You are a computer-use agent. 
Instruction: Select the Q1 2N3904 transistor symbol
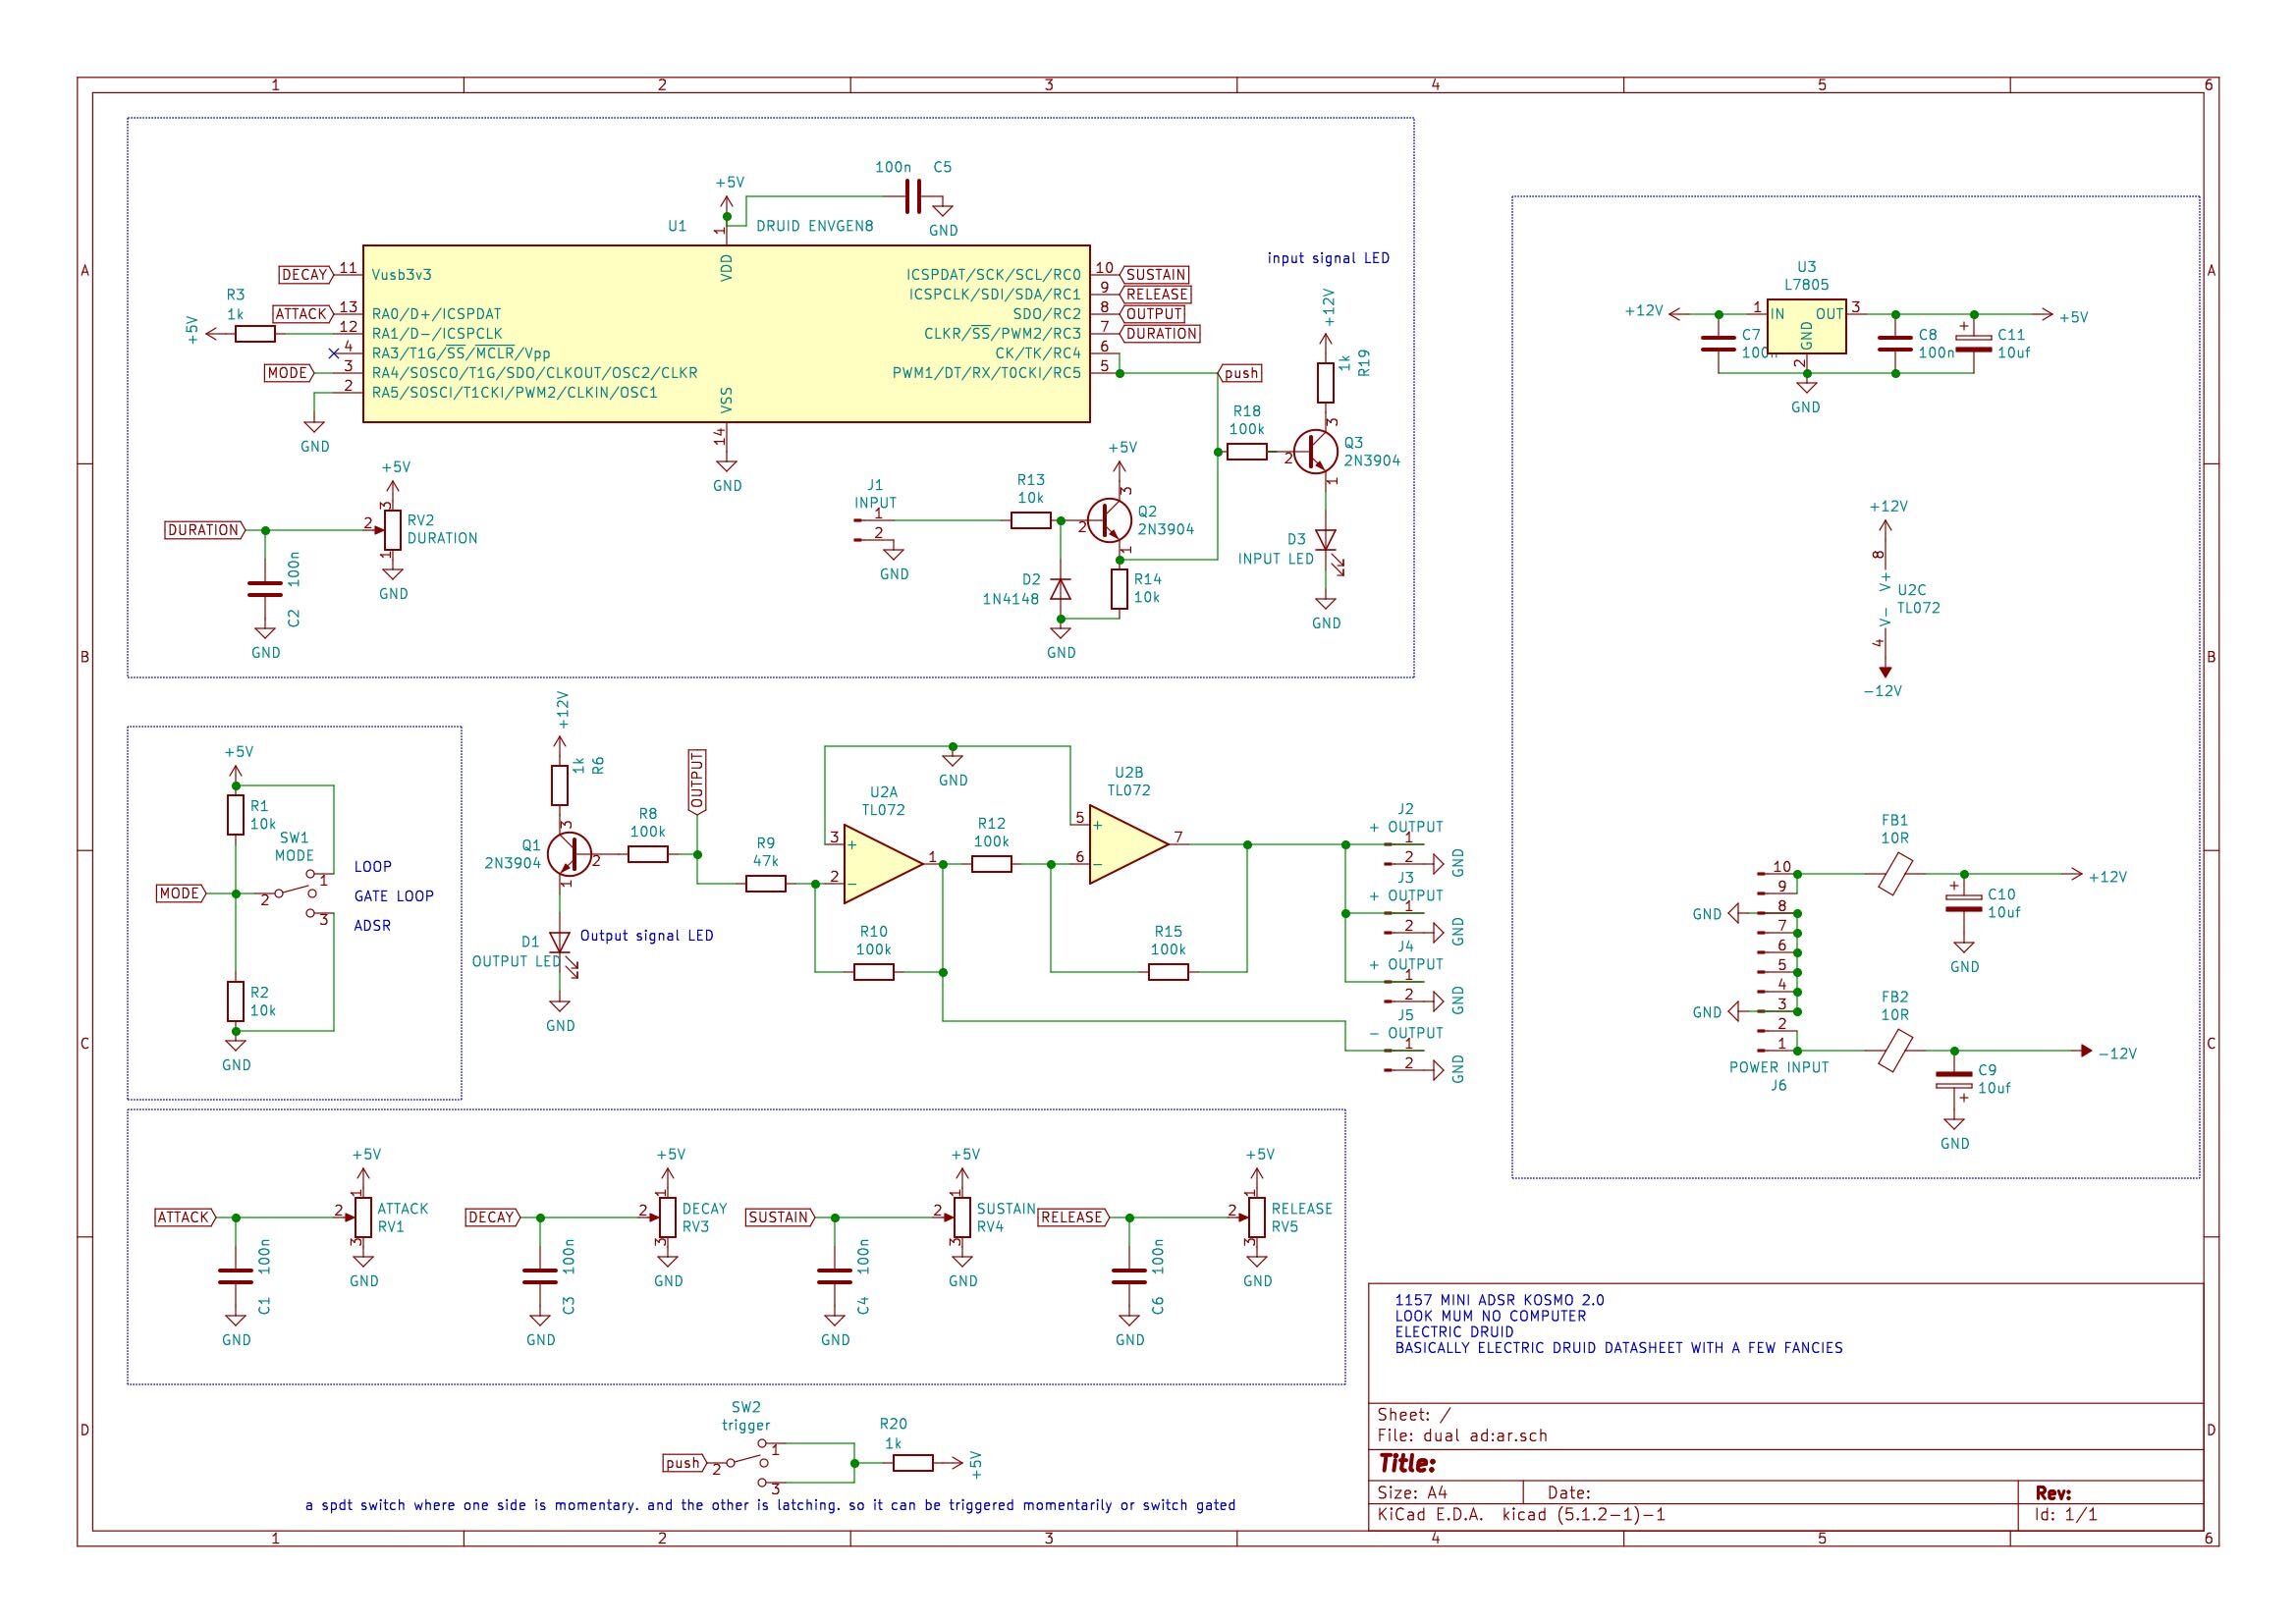(568, 855)
